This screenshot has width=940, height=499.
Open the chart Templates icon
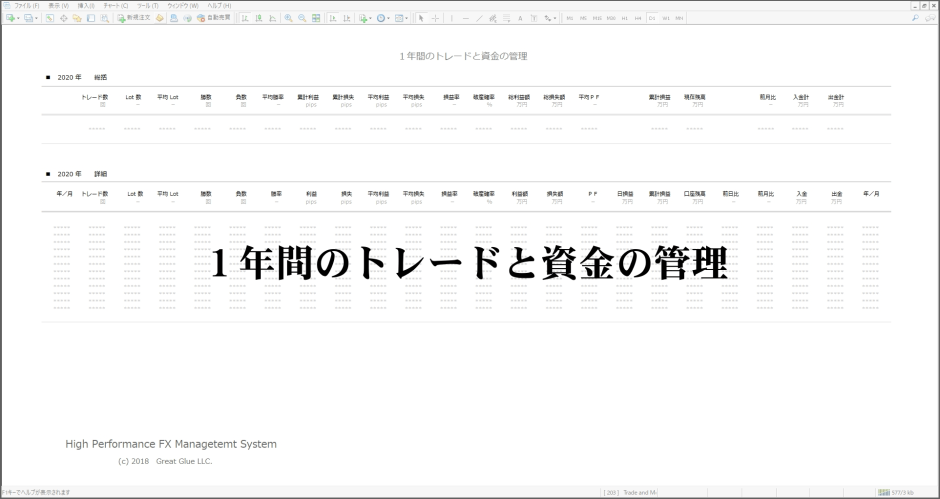click(x=399, y=18)
